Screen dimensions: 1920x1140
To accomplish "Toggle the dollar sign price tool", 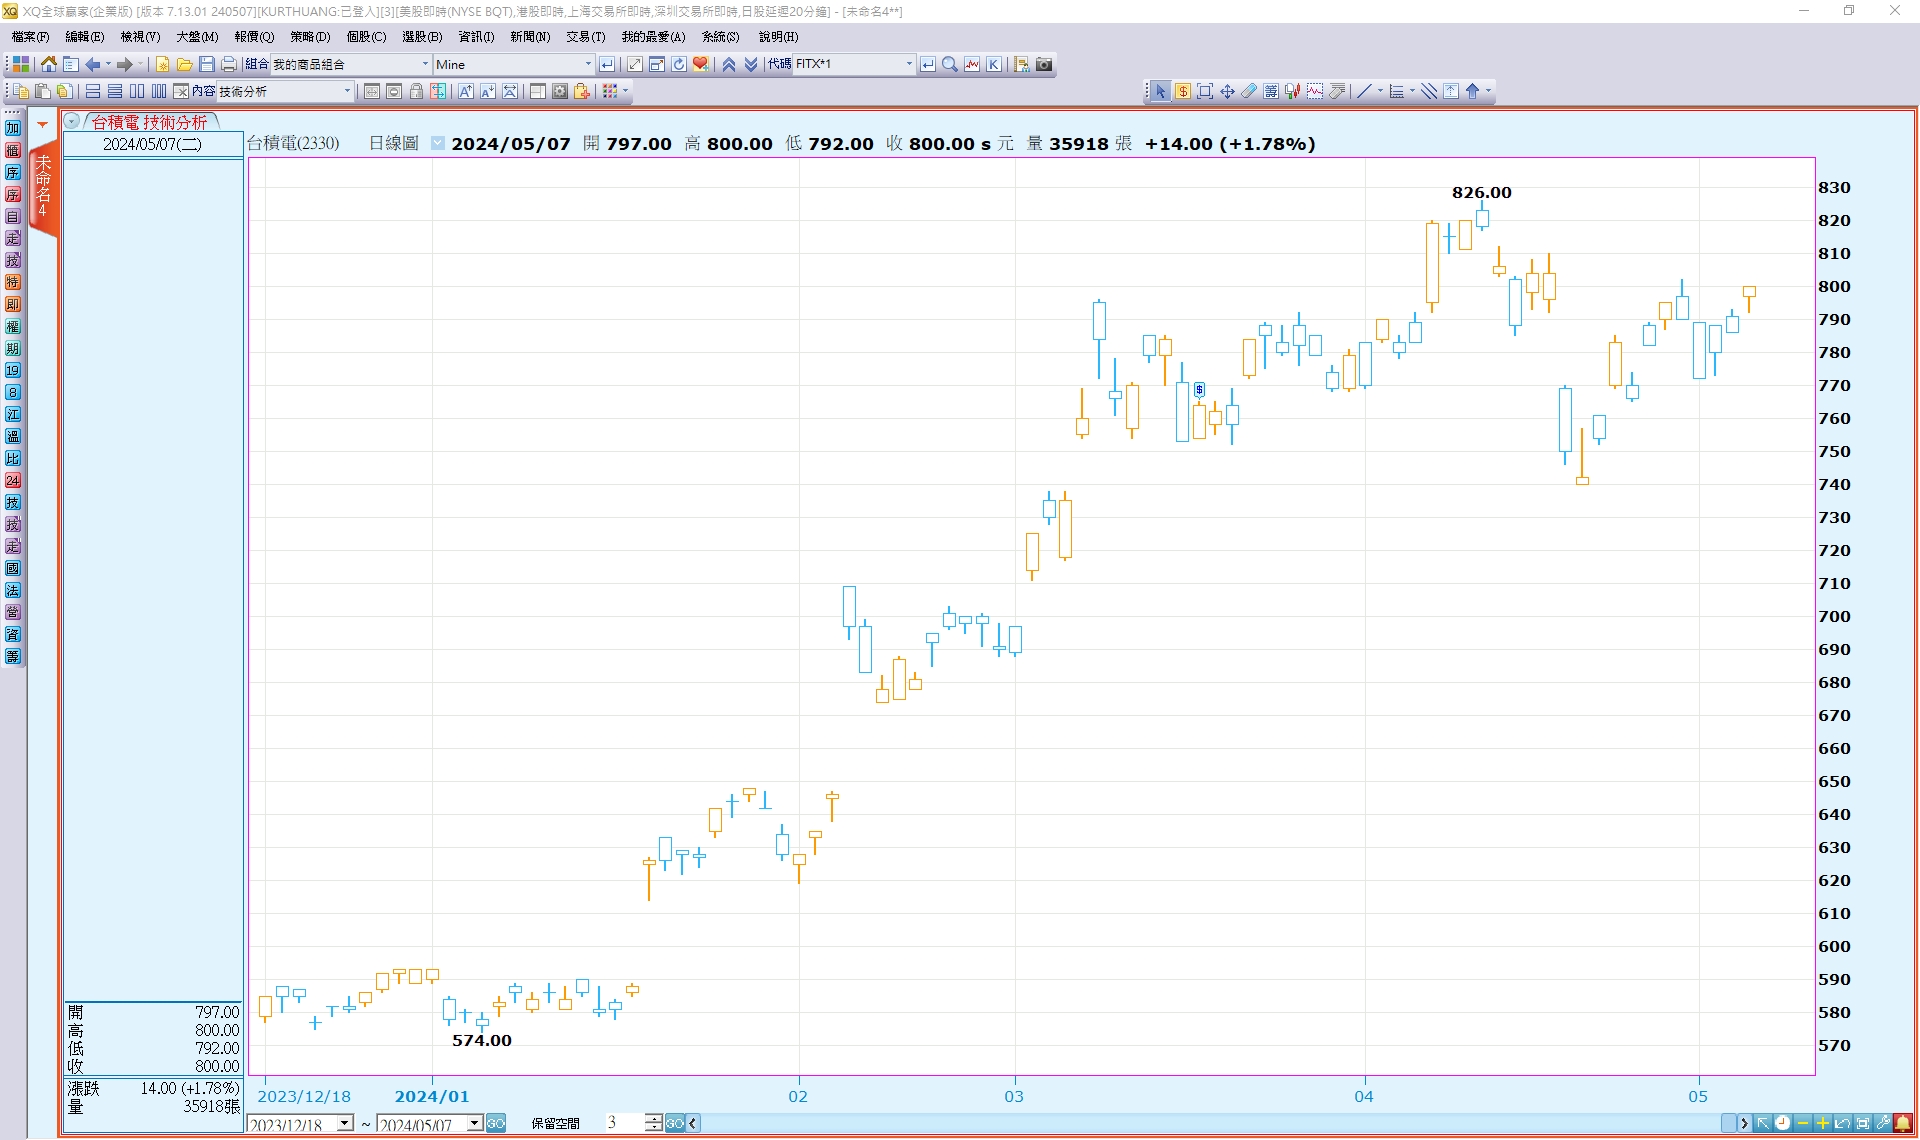I will click(1183, 91).
